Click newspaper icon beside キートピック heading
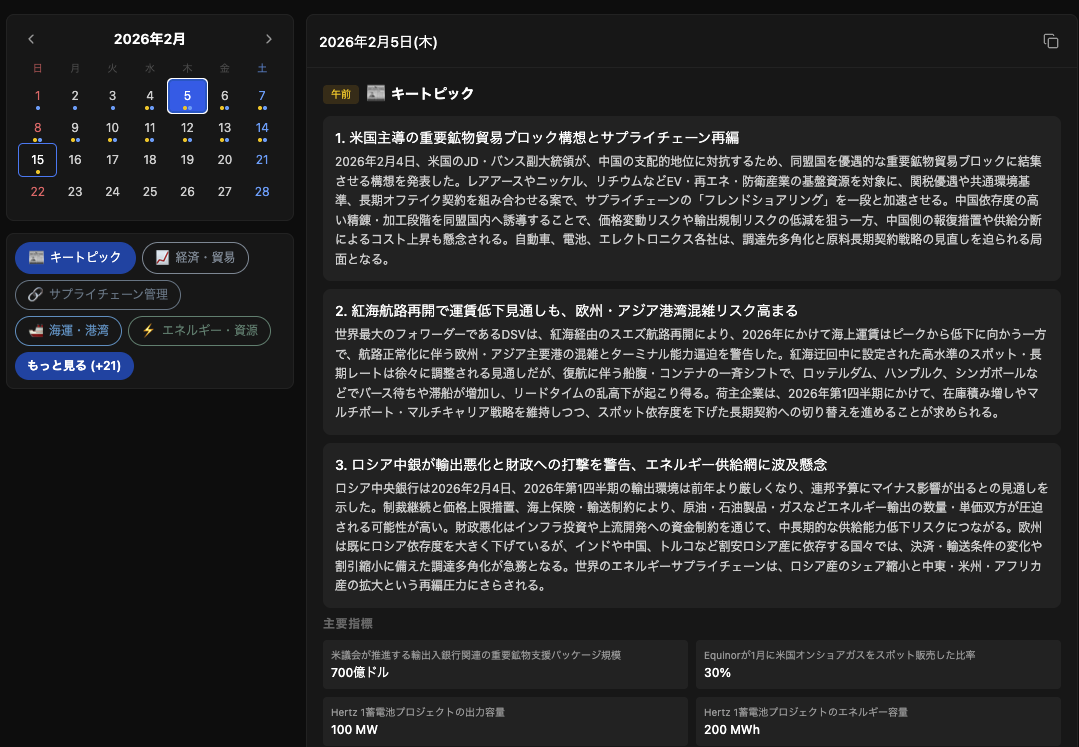The width and height of the screenshot is (1079, 747). pos(376,93)
